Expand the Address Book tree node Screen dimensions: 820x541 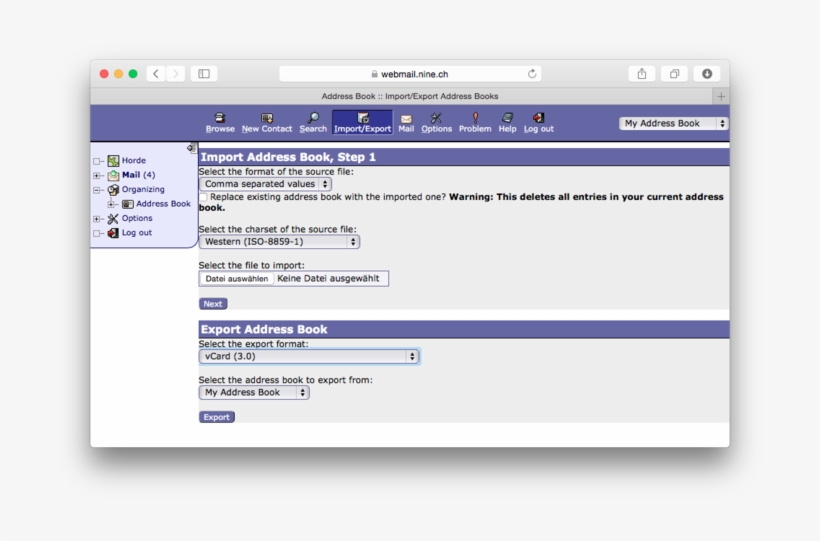(x=111, y=205)
